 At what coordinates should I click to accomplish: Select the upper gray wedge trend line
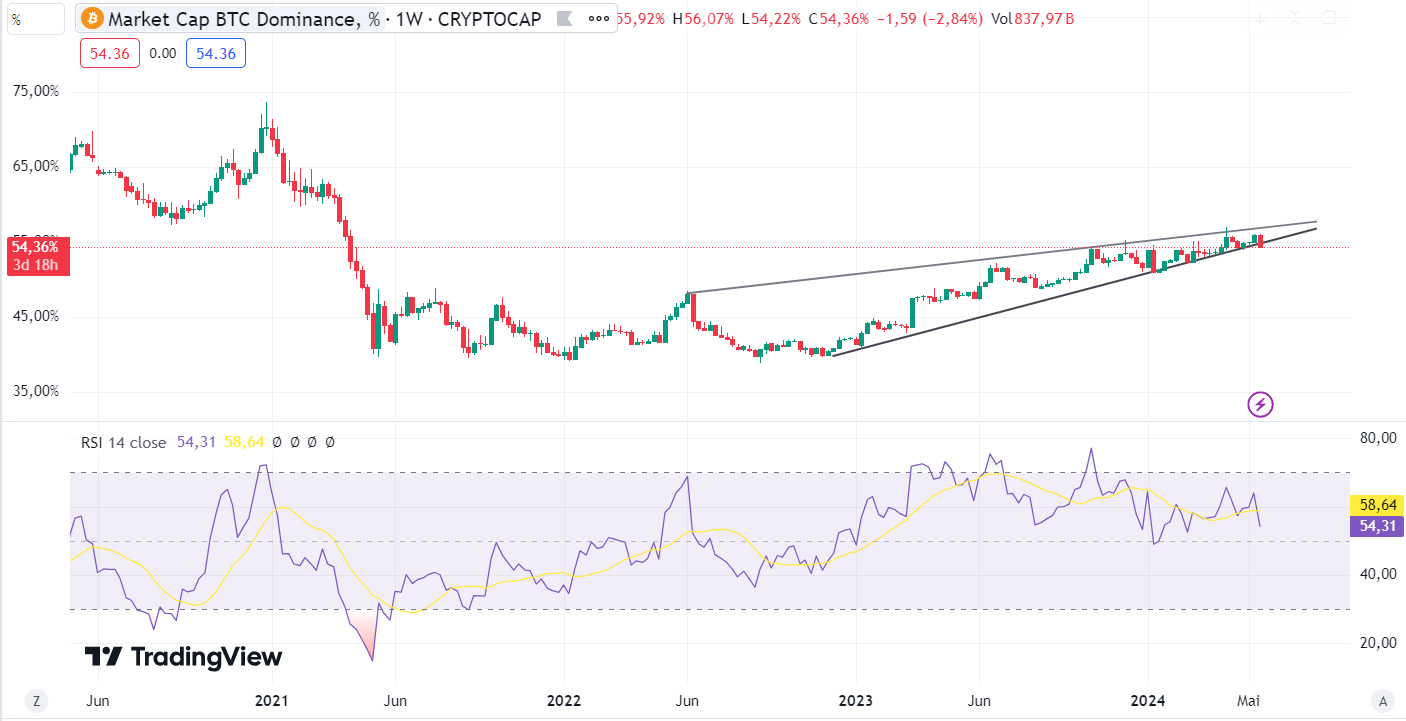click(x=1000, y=257)
